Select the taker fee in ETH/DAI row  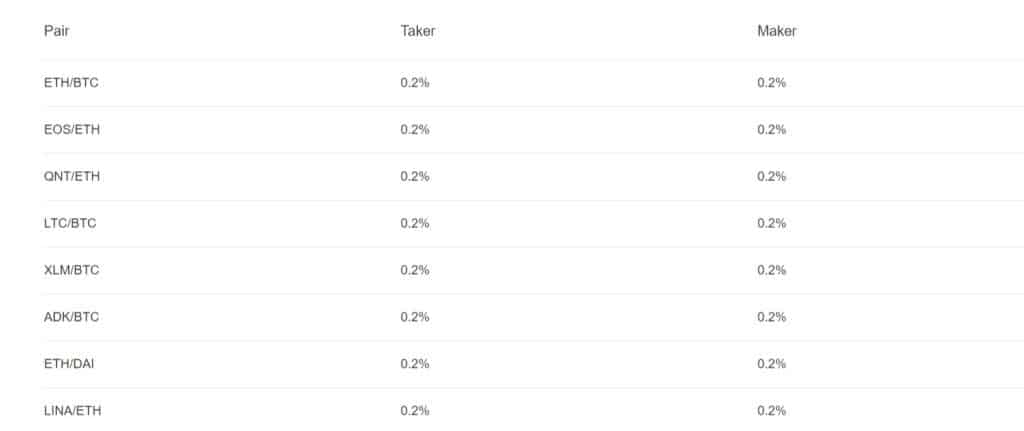point(414,364)
